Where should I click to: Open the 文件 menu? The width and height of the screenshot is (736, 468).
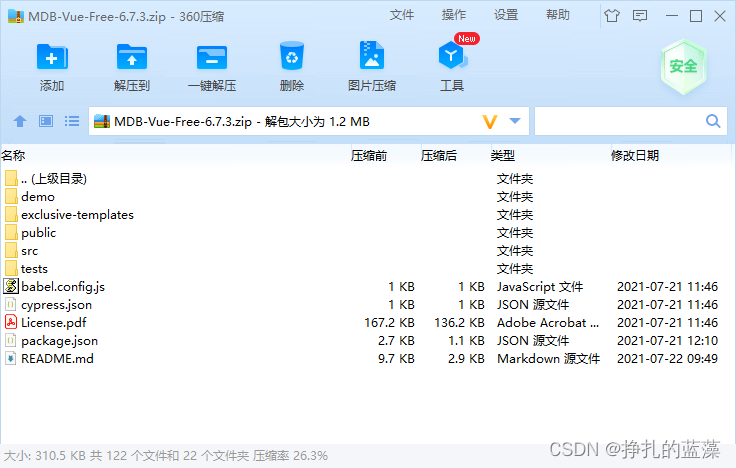pos(402,15)
